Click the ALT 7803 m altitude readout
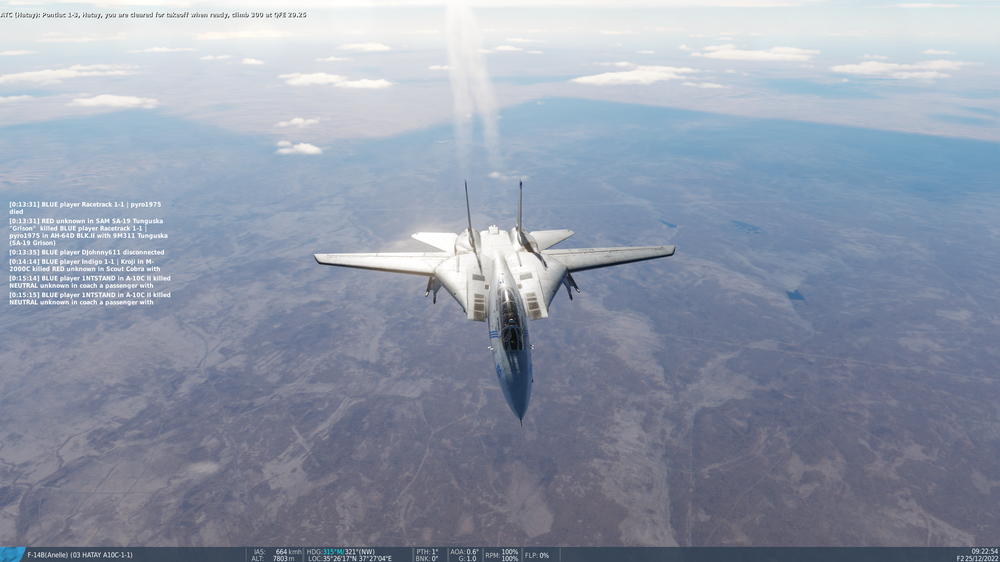Viewport: 1000px width, 562px height. (274, 559)
